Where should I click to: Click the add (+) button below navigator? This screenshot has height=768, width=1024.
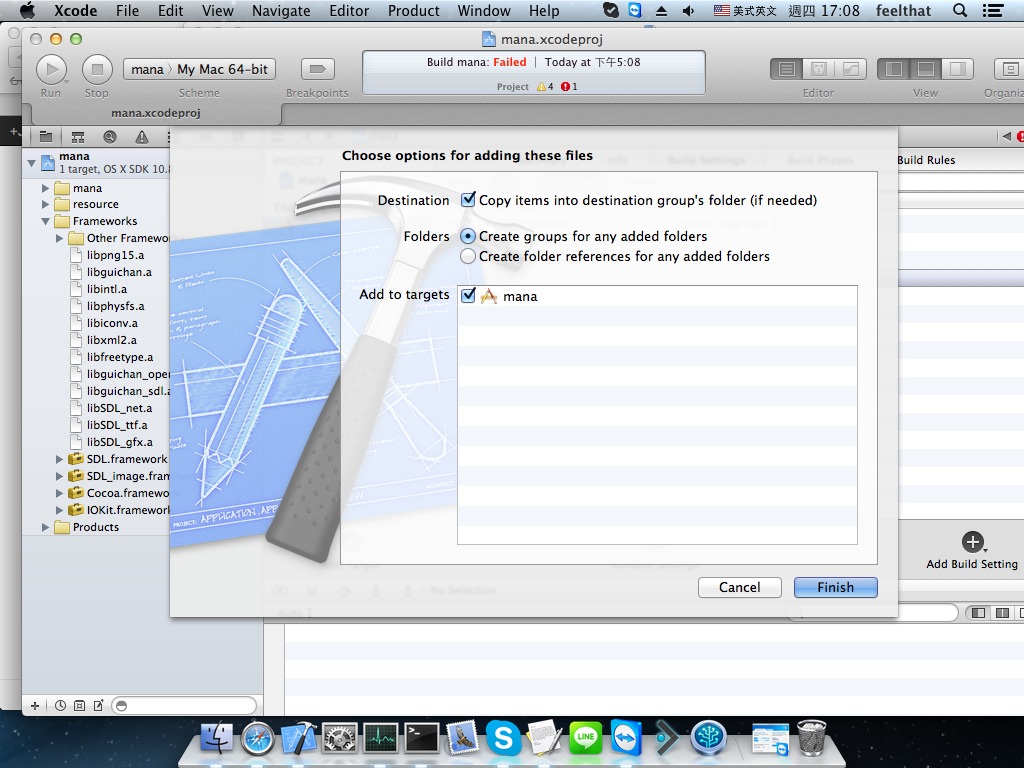35,705
